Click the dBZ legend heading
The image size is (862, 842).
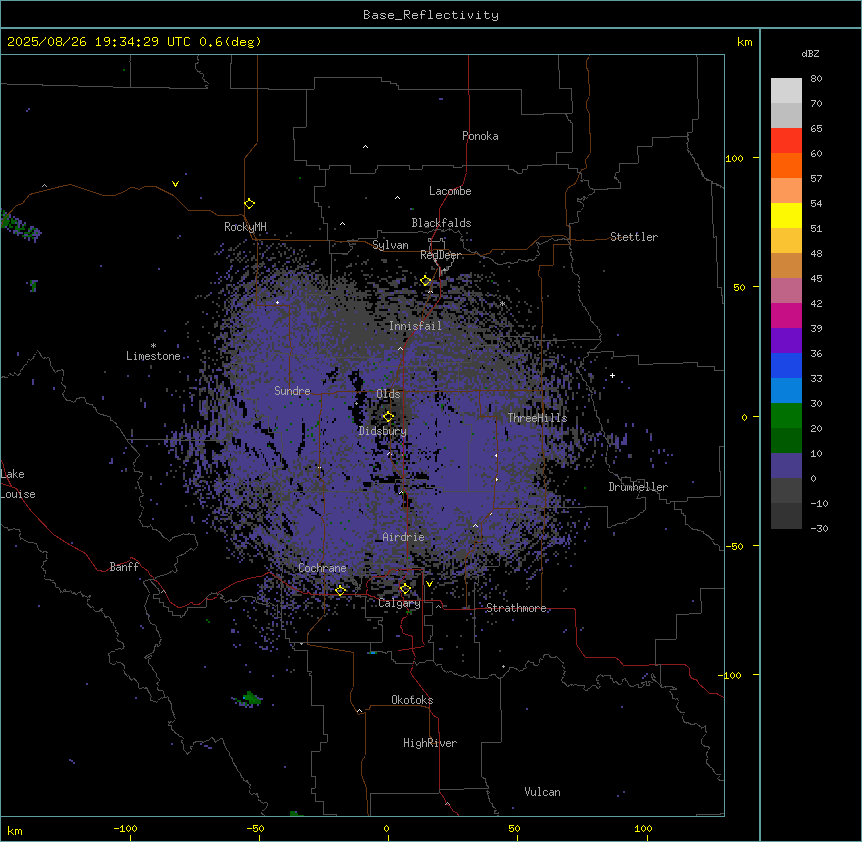[x=810, y=53]
